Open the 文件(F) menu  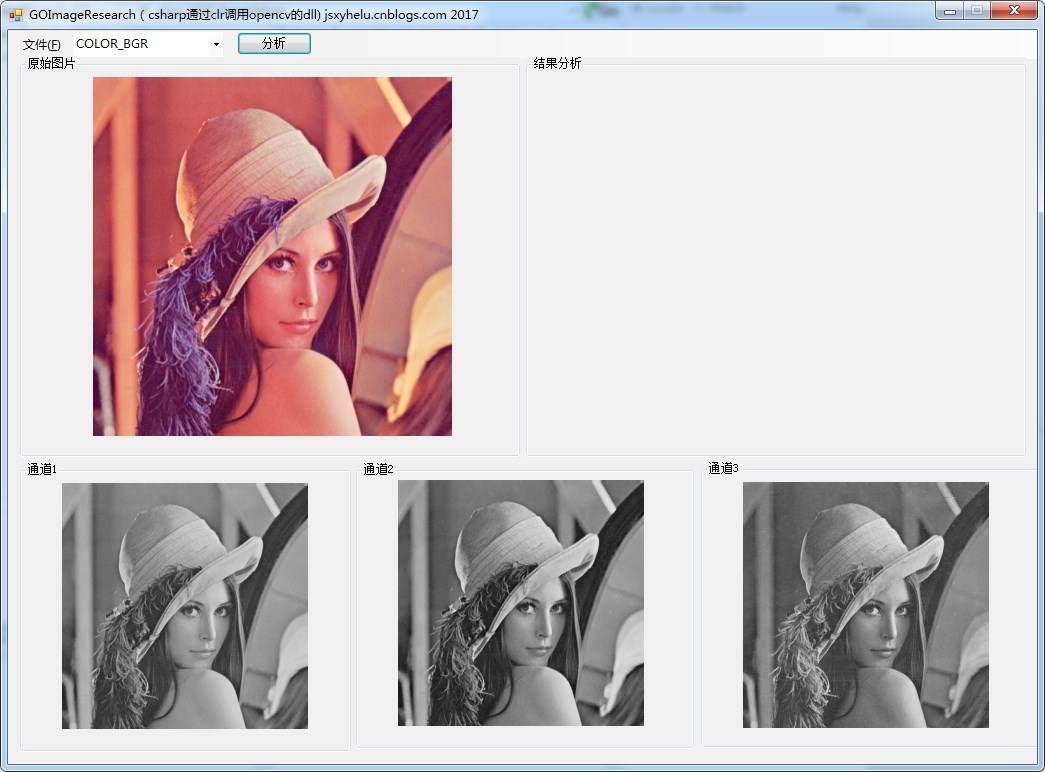(41, 44)
